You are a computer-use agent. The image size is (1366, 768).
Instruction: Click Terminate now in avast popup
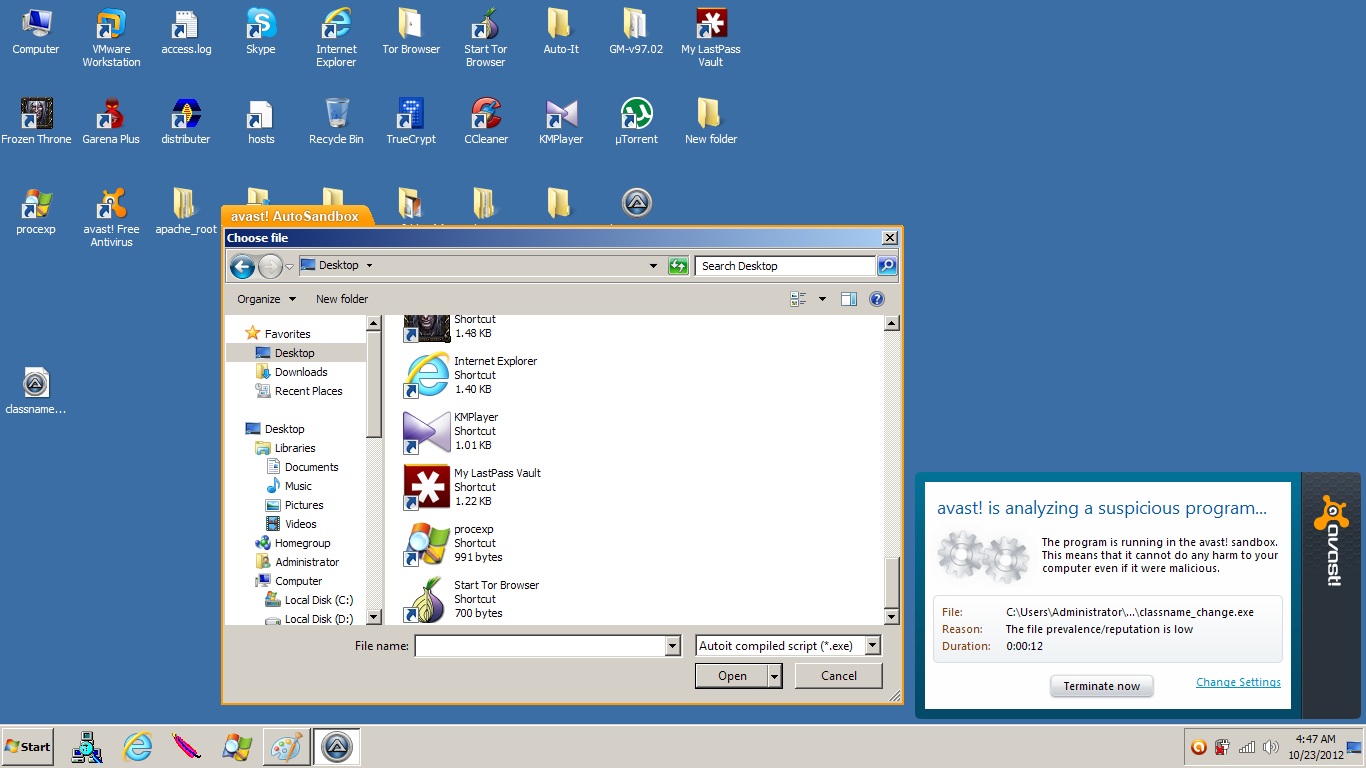tap(1101, 686)
